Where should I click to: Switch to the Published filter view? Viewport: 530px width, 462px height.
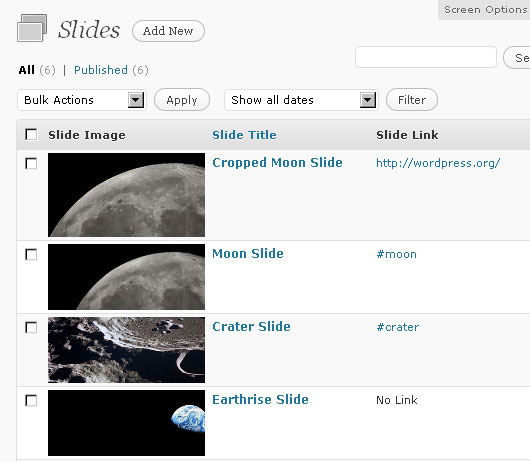(101, 70)
